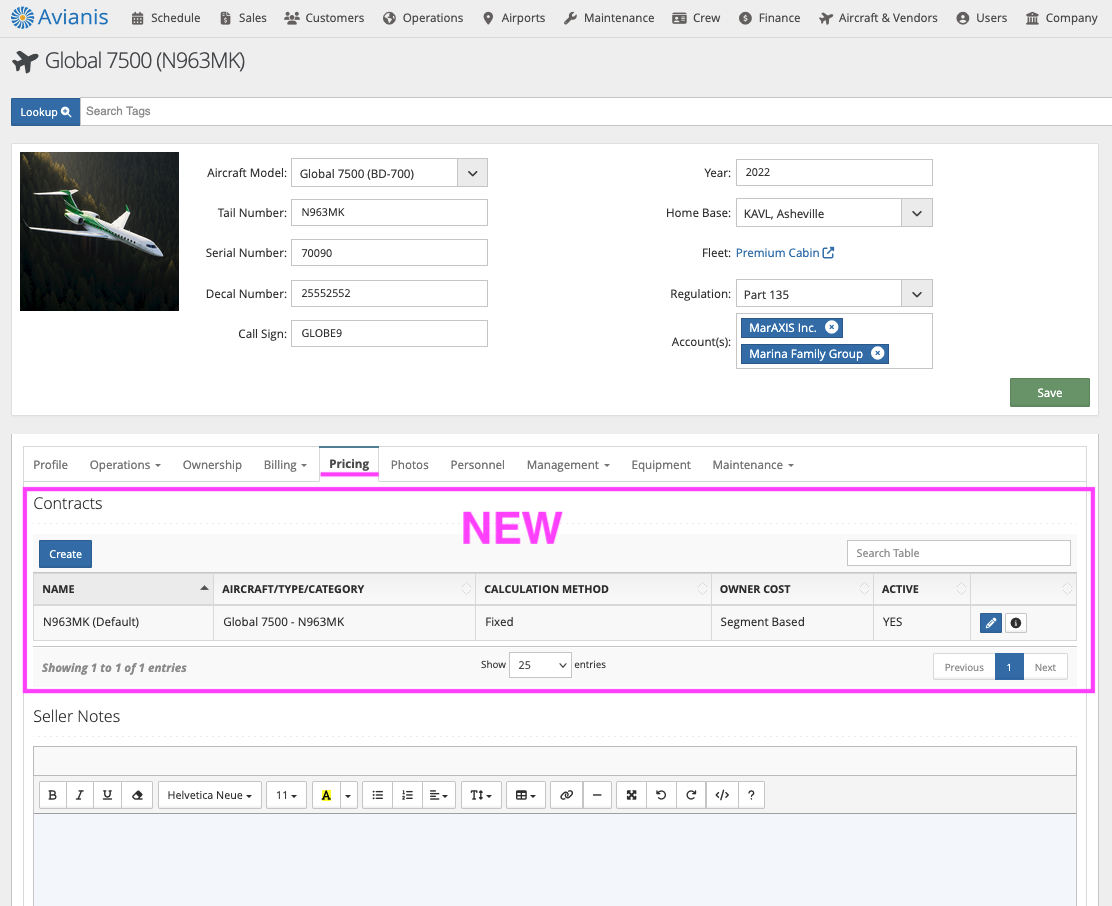Clear font style with eraser icon

click(x=137, y=795)
